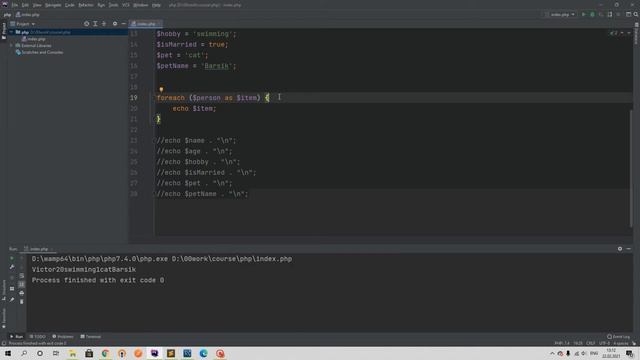Hide the Project panel with minus icon
640x360 pixels.
pyautogui.click(x=124, y=24)
